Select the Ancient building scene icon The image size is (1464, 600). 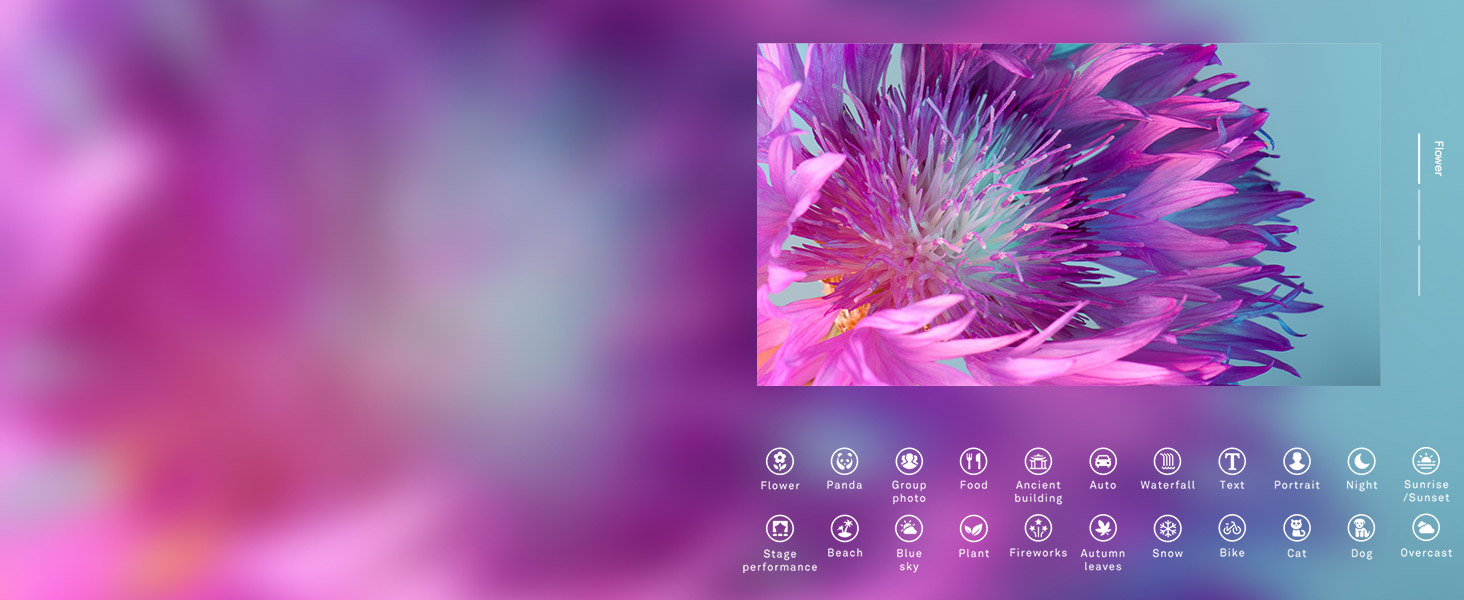[1038, 461]
